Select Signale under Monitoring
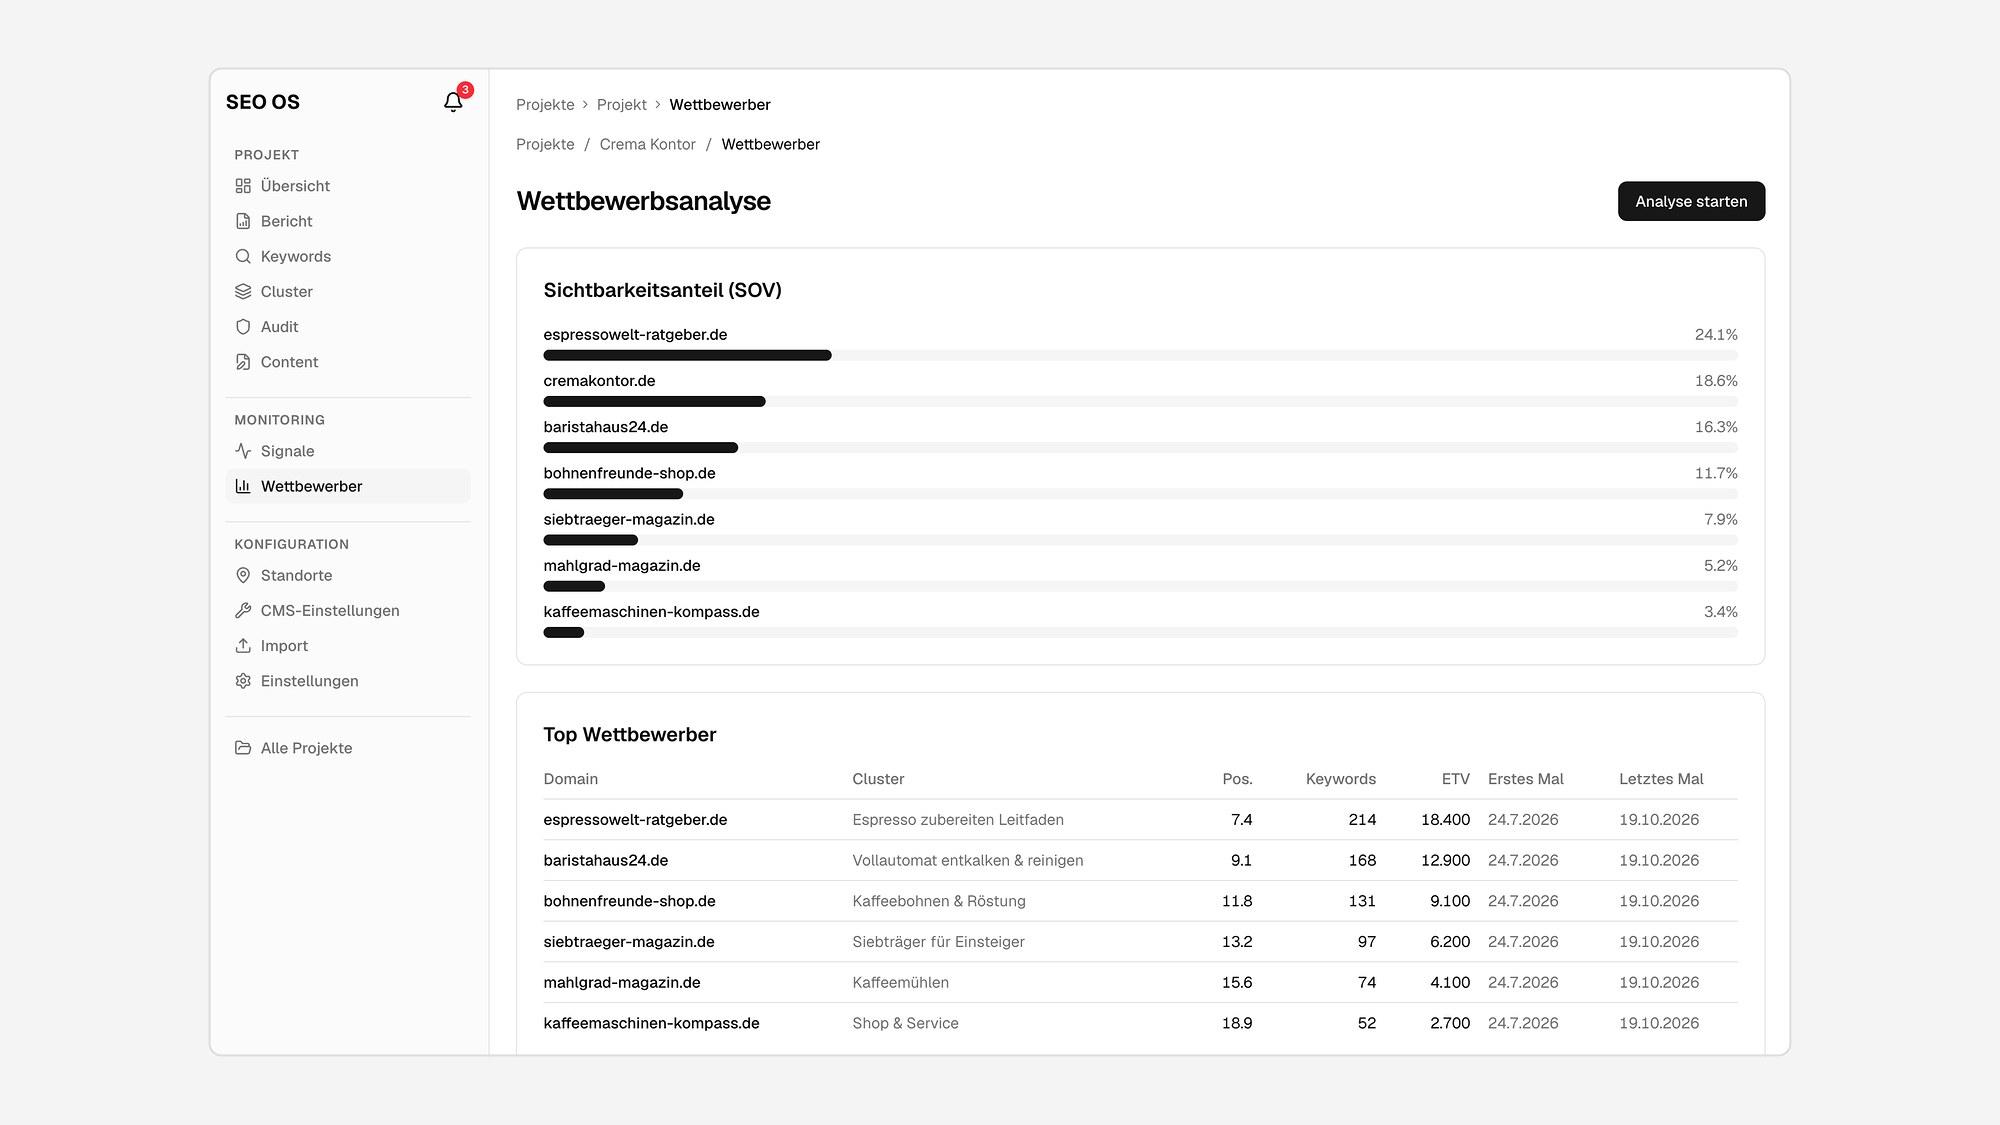Image resolution: width=2000 pixels, height=1125 pixels. coord(348,451)
